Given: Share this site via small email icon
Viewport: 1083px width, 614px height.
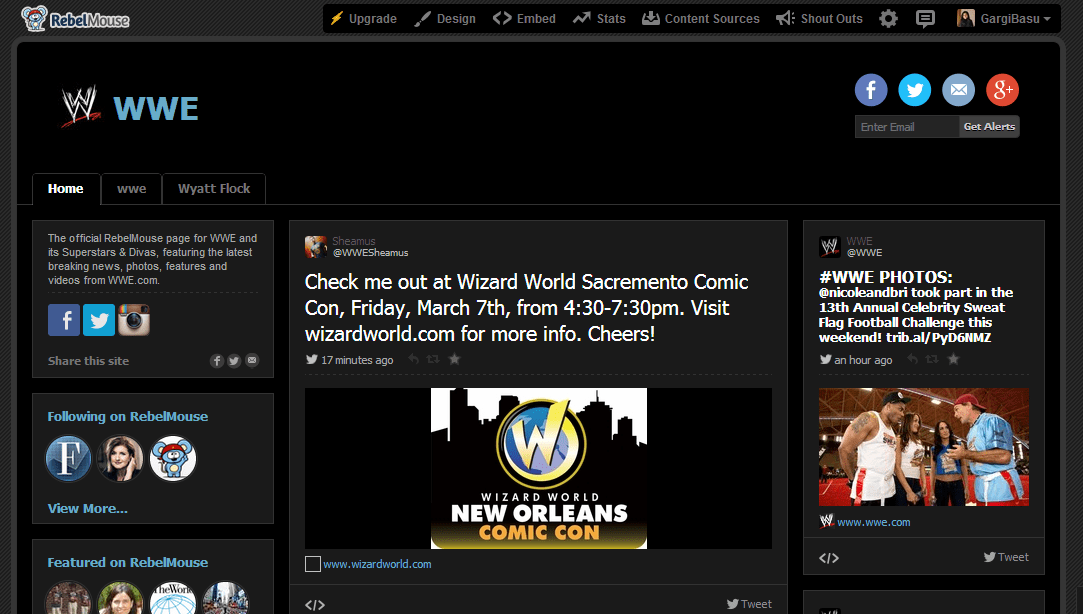Looking at the screenshot, I should (x=252, y=361).
